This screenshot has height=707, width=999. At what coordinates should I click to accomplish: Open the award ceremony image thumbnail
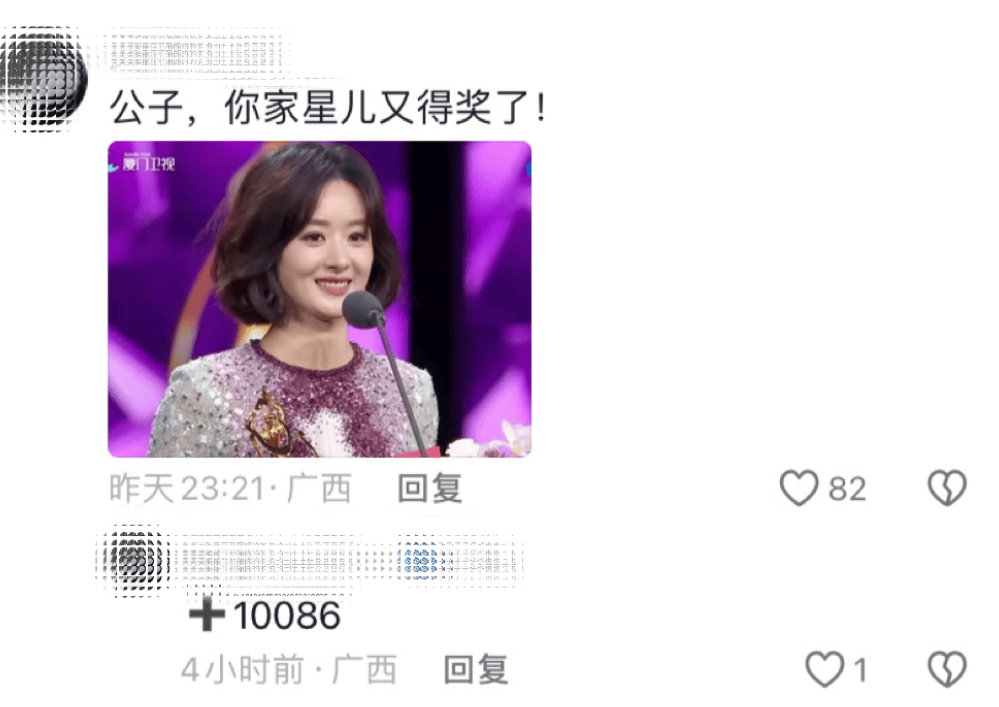pyautogui.click(x=319, y=299)
